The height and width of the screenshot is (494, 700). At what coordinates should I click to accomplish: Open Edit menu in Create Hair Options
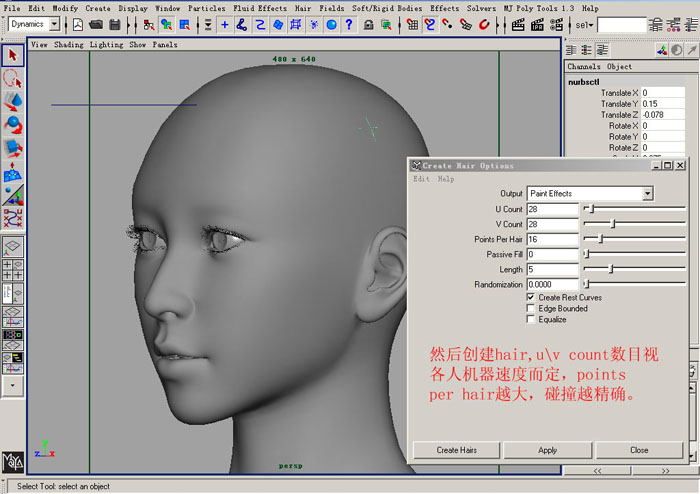tap(421, 179)
